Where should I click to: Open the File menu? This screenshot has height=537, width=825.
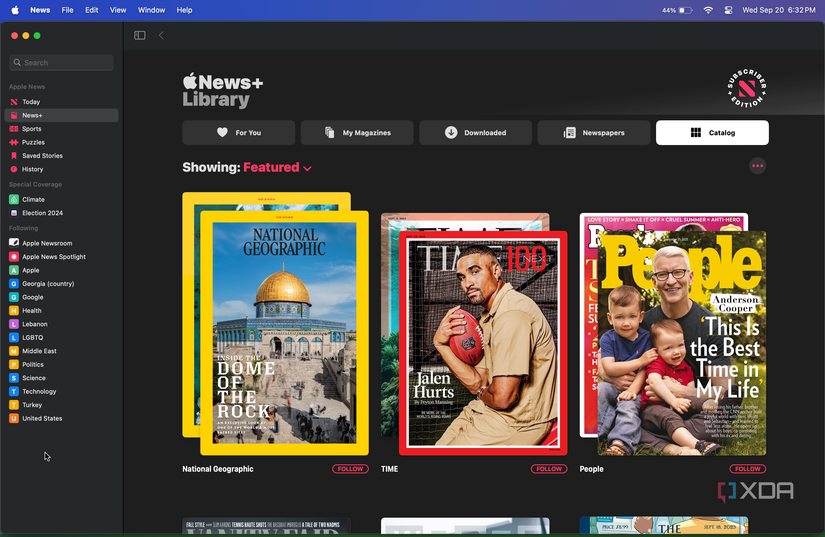tap(67, 10)
